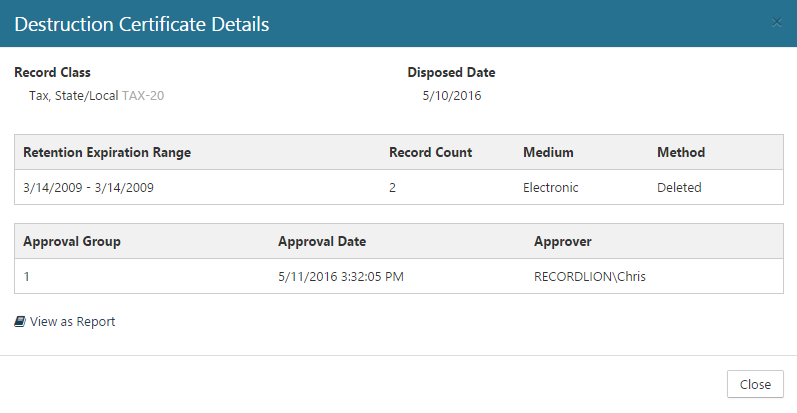
Task: Click the TAX-20 record class code
Action: (143, 96)
